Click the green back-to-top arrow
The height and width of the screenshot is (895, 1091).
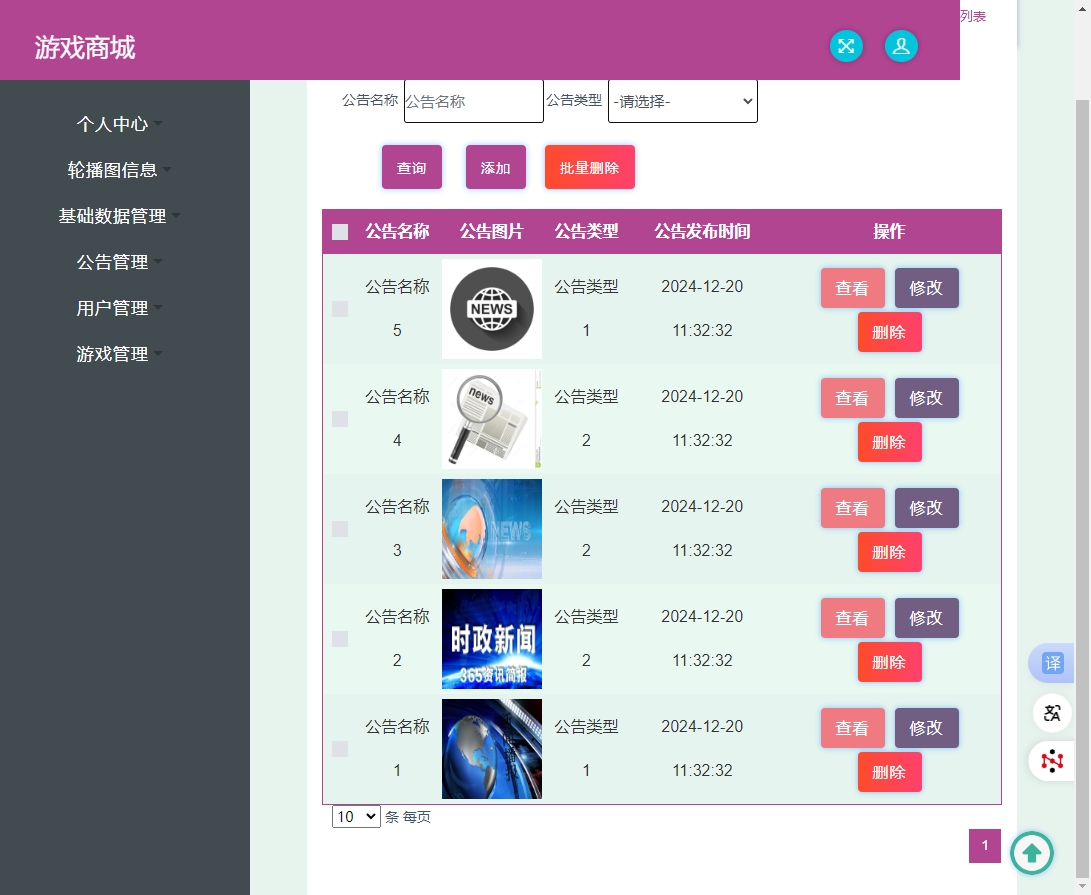click(1032, 852)
